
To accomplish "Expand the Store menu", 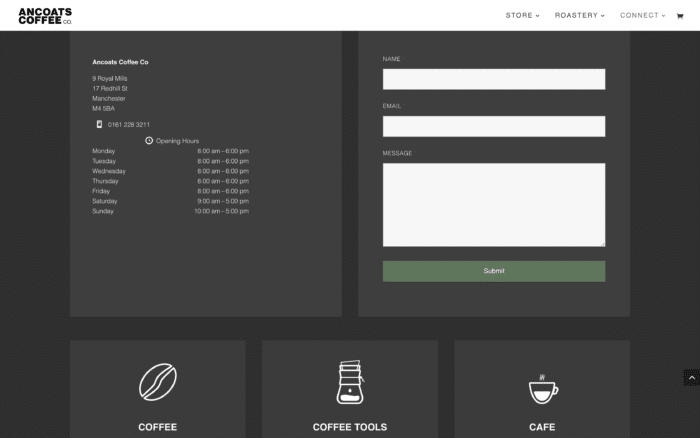I will (522, 16).
